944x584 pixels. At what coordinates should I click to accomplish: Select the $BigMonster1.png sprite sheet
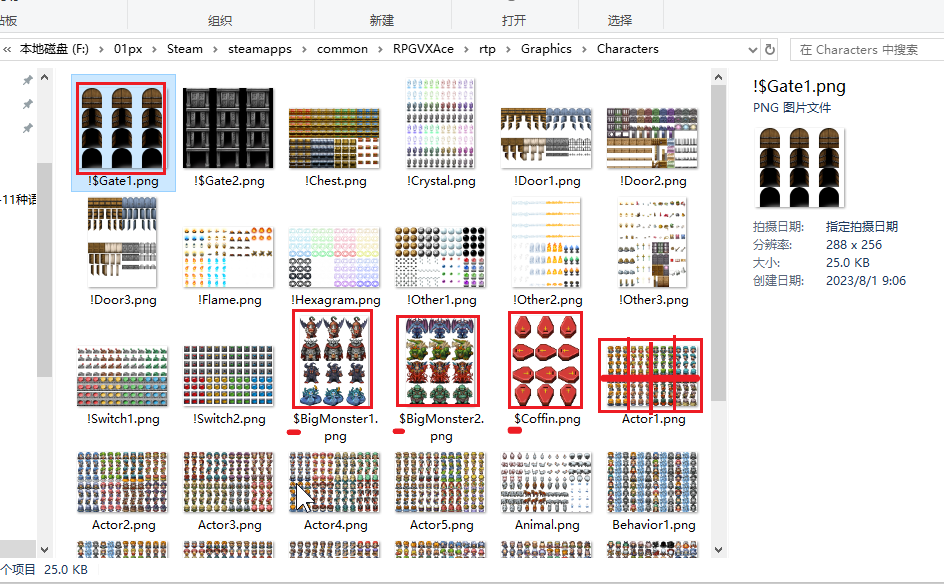332,359
